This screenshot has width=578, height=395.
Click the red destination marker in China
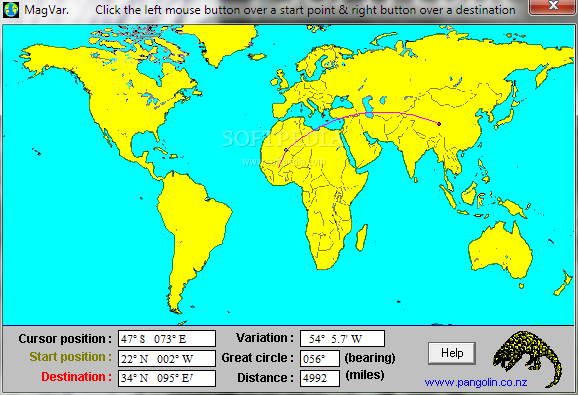pyautogui.click(x=439, y=124)
